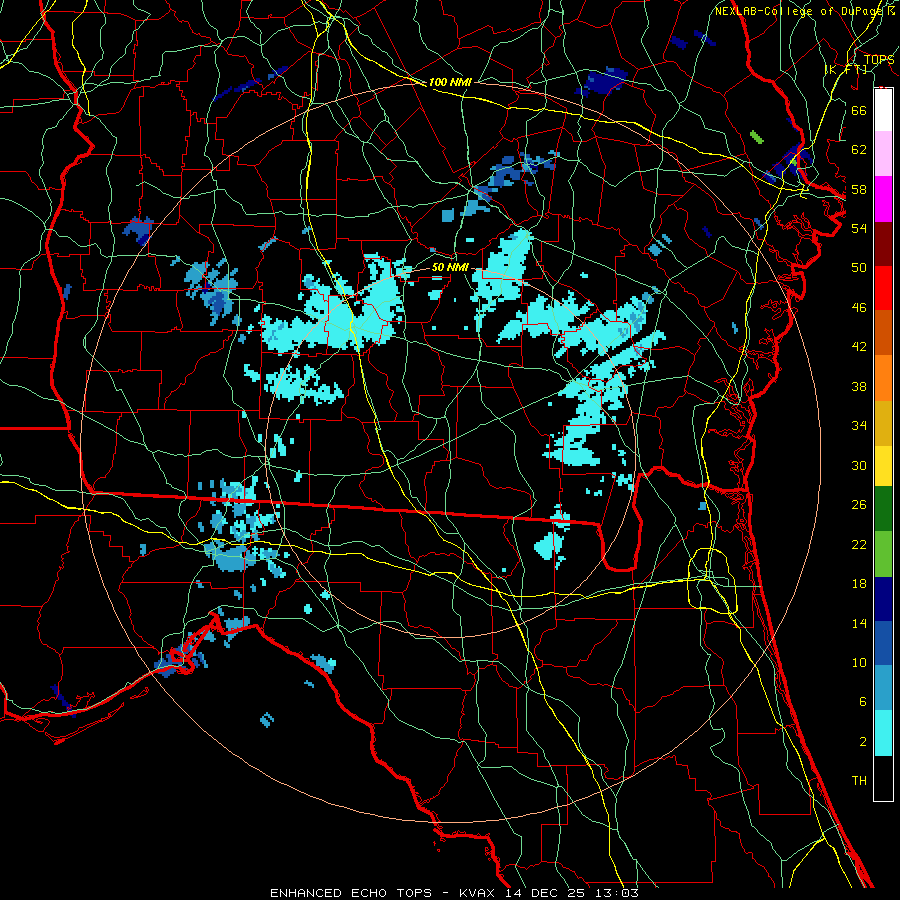Click the light blue legend swatch
900x900 pixels.
point(883,688)
